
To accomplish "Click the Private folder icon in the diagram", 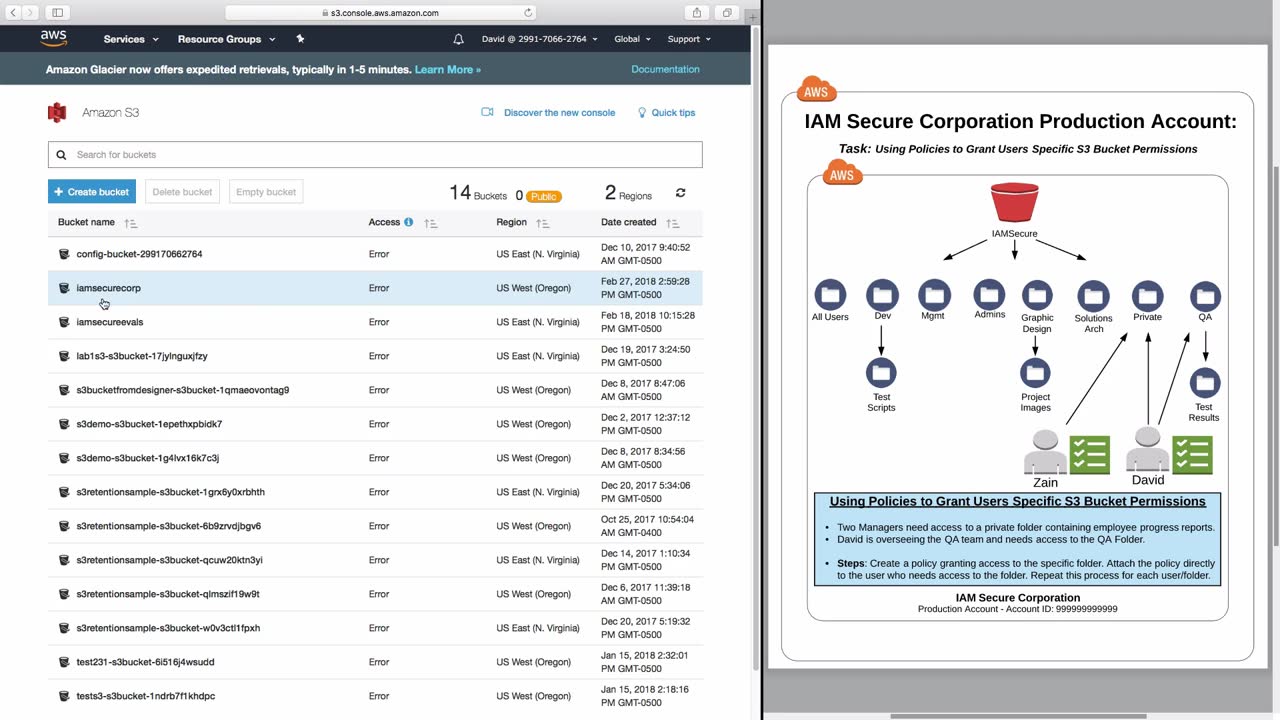I will coord(1147,295).
